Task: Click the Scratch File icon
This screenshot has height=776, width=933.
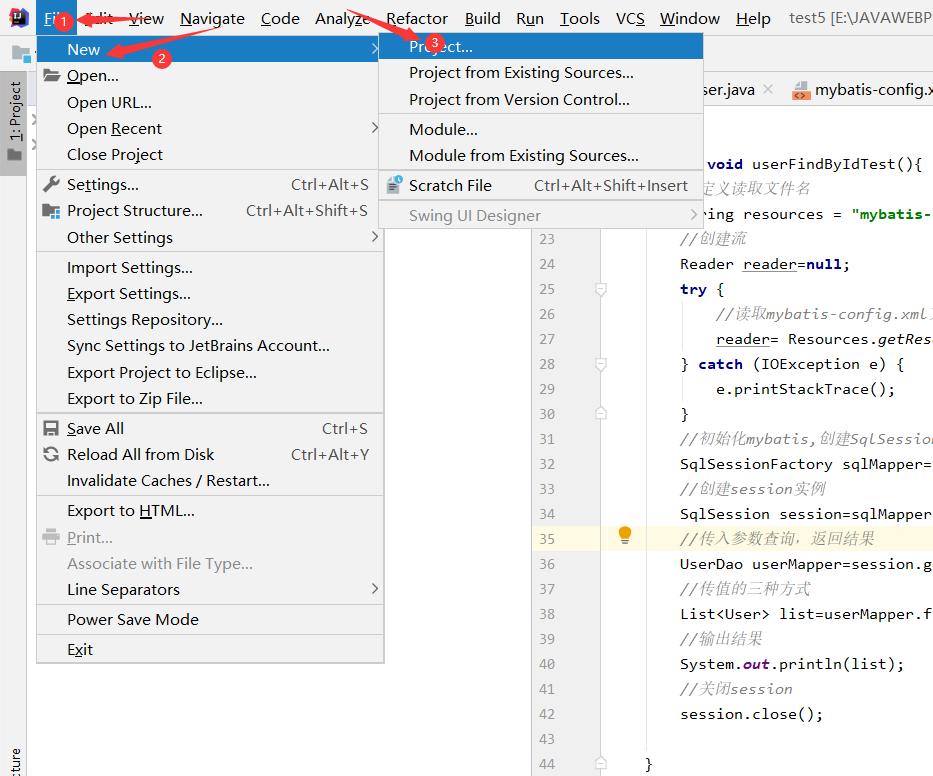Action: pyautogui.click(x=394, y=185)
